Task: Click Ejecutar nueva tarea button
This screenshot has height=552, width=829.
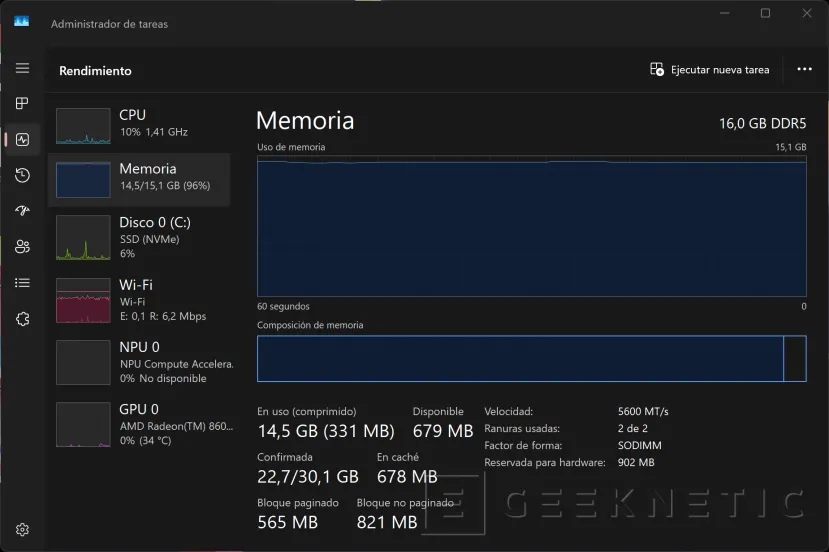Action: pyautogui.click(x=710, y=69)
